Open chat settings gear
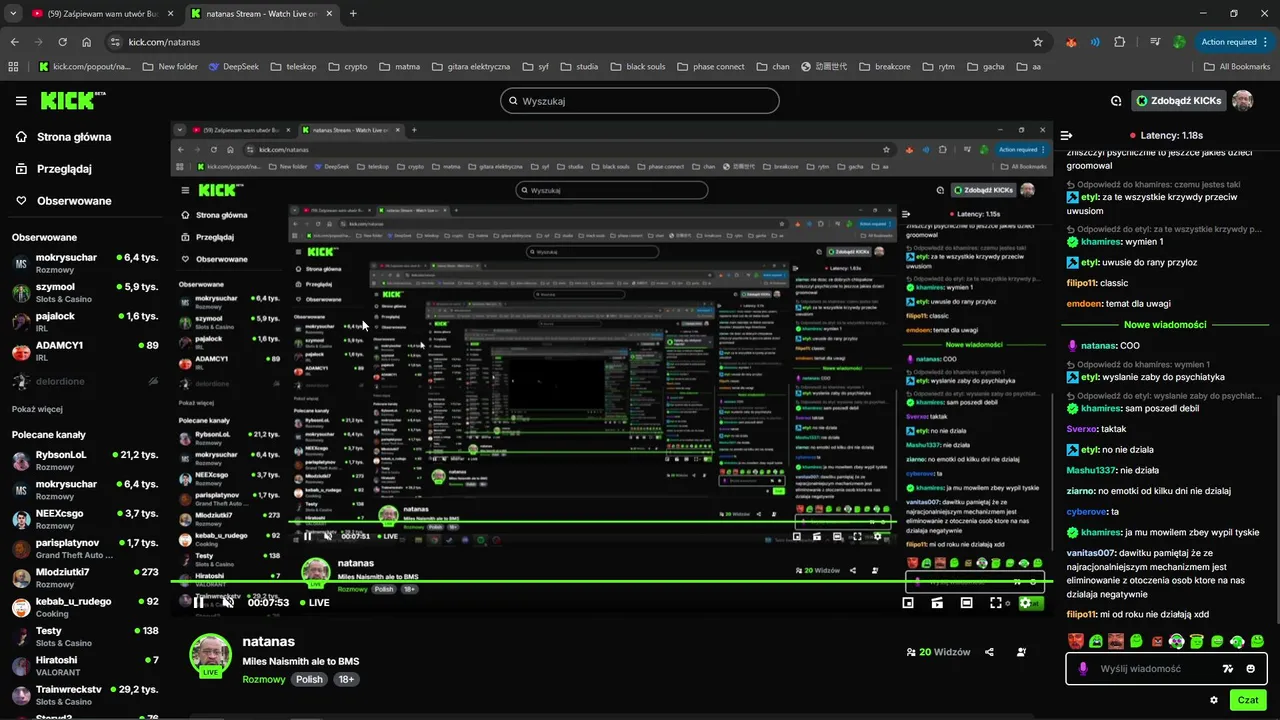 click(1214, 700)
